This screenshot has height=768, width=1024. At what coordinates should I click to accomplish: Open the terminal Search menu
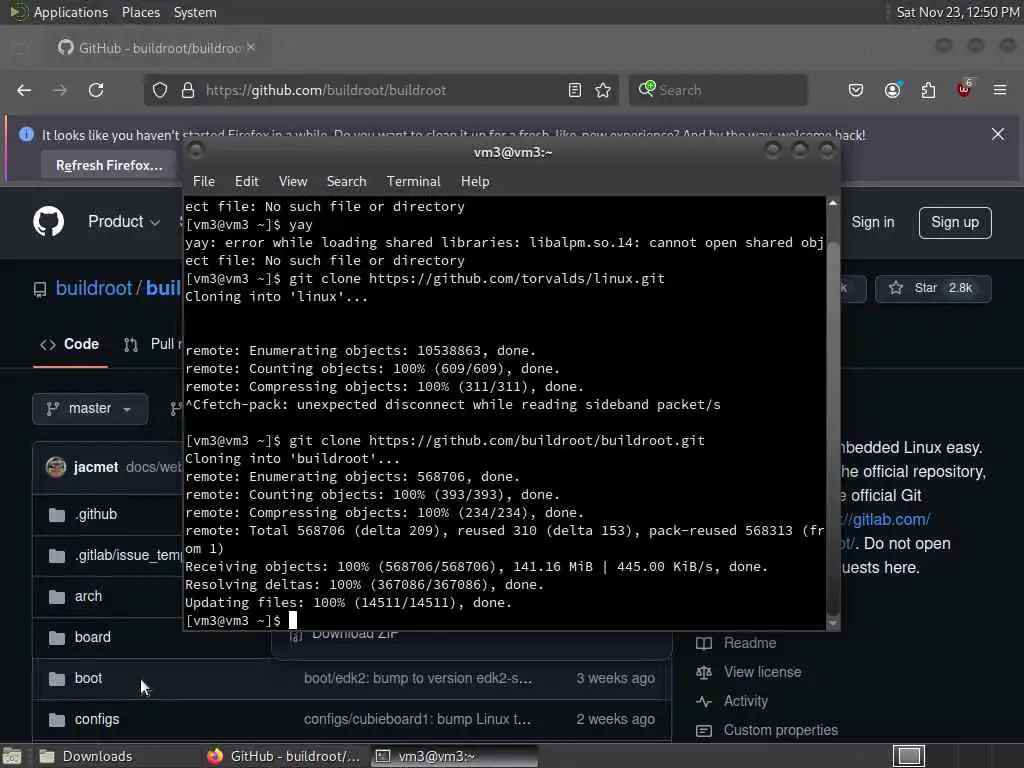(346, 182)
